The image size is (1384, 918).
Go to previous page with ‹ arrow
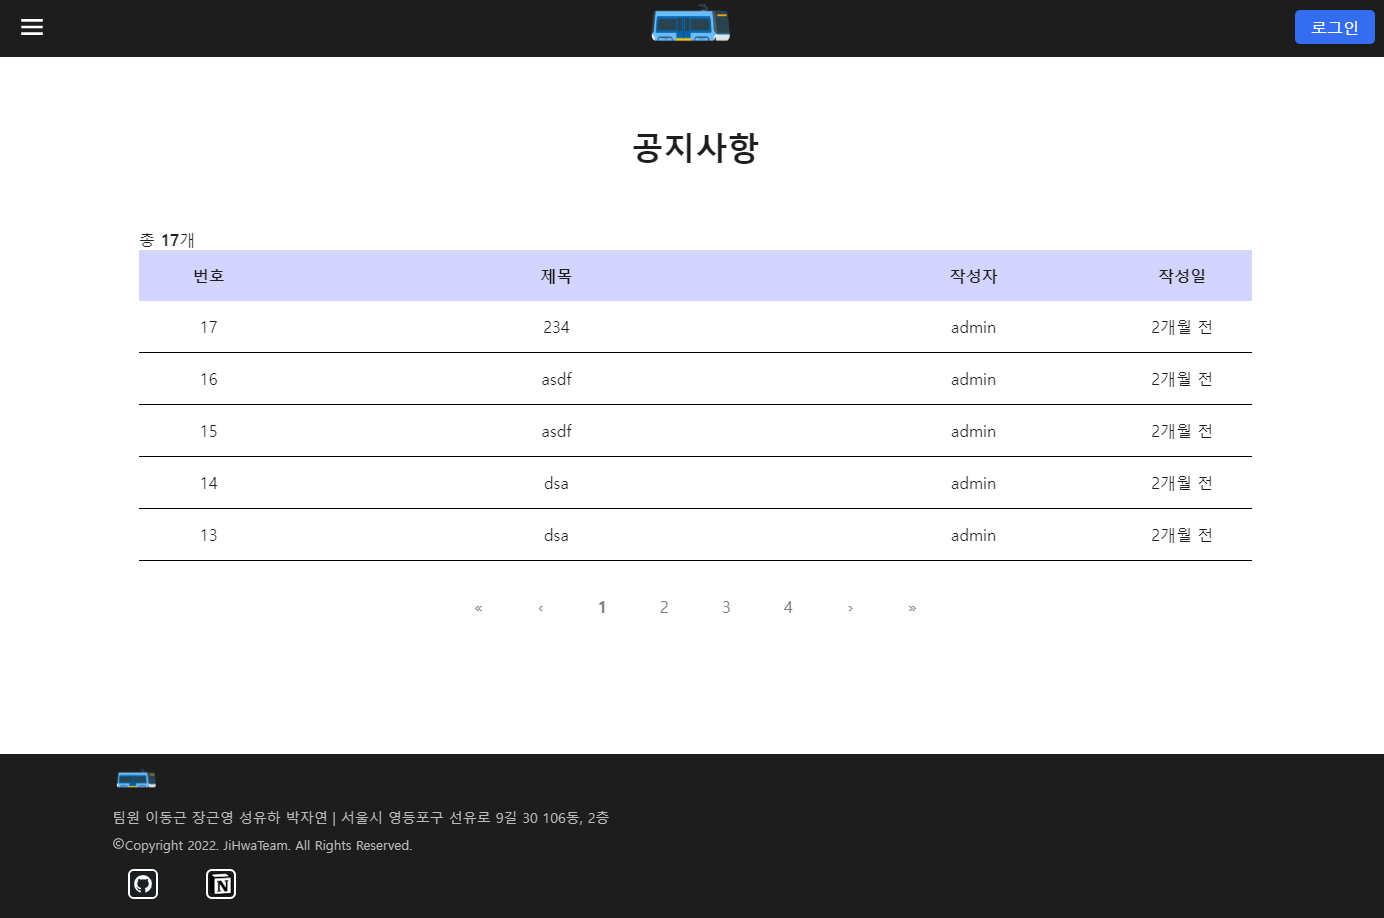click(x=540, y=607)
